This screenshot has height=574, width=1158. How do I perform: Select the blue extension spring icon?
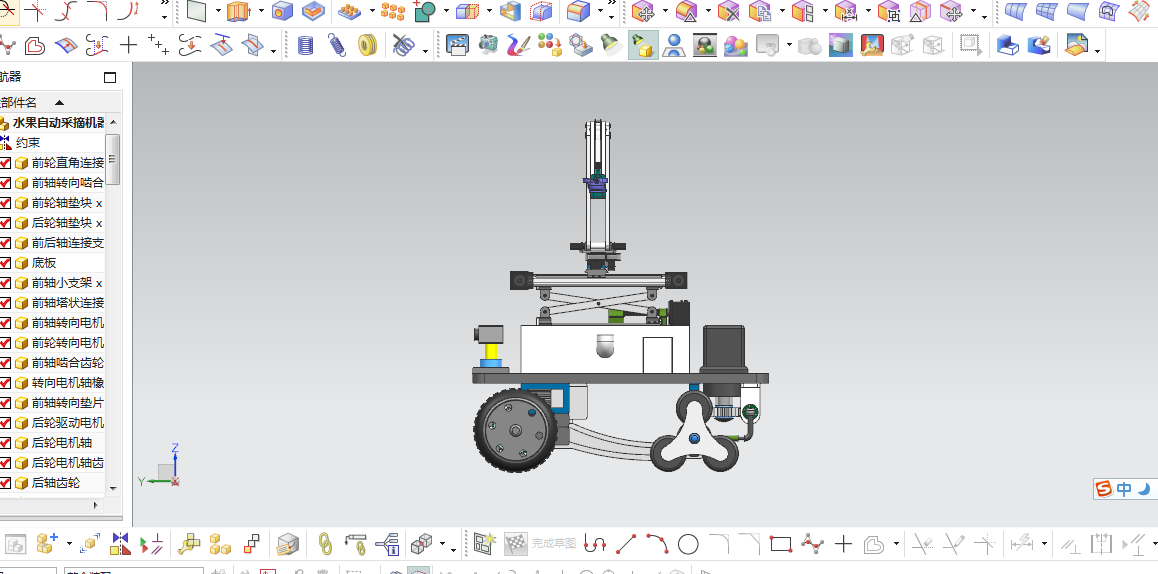click(336, 46)
